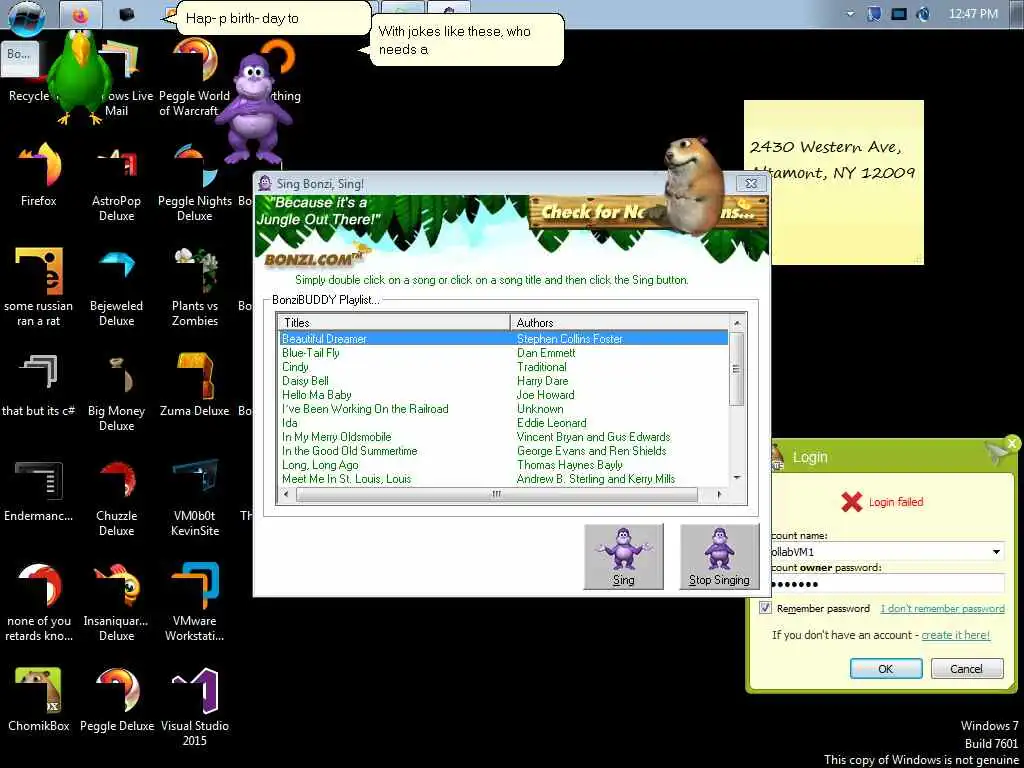Click the BONZI.COM logo in banner
Viewport: 1024px width, 768px height.
point(315,259)
